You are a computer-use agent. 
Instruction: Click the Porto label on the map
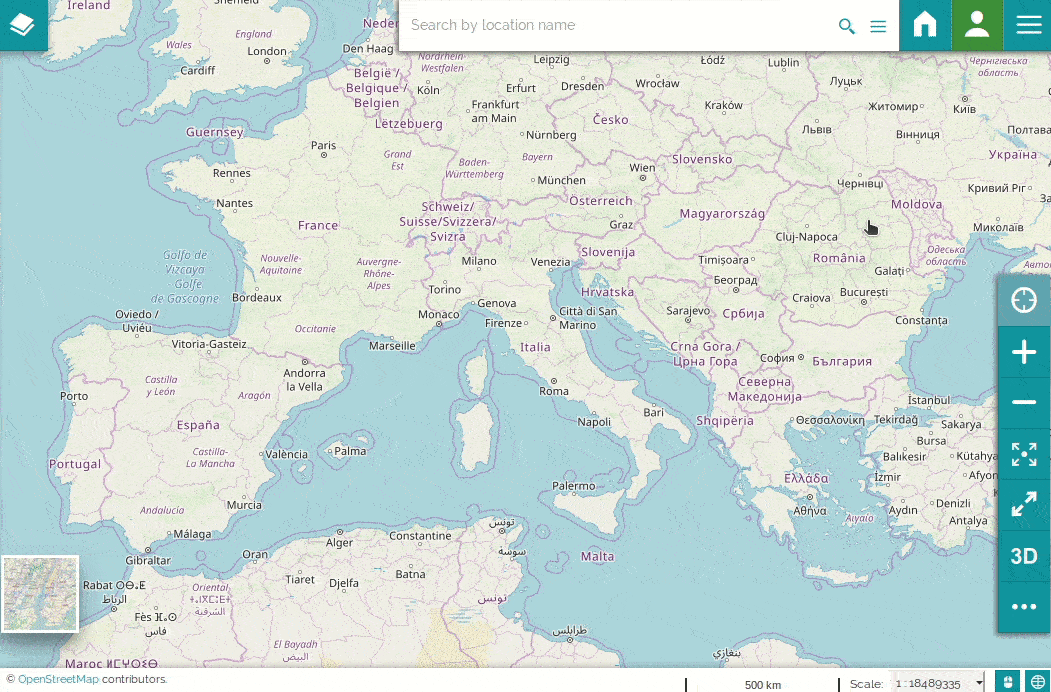(74, 396)
